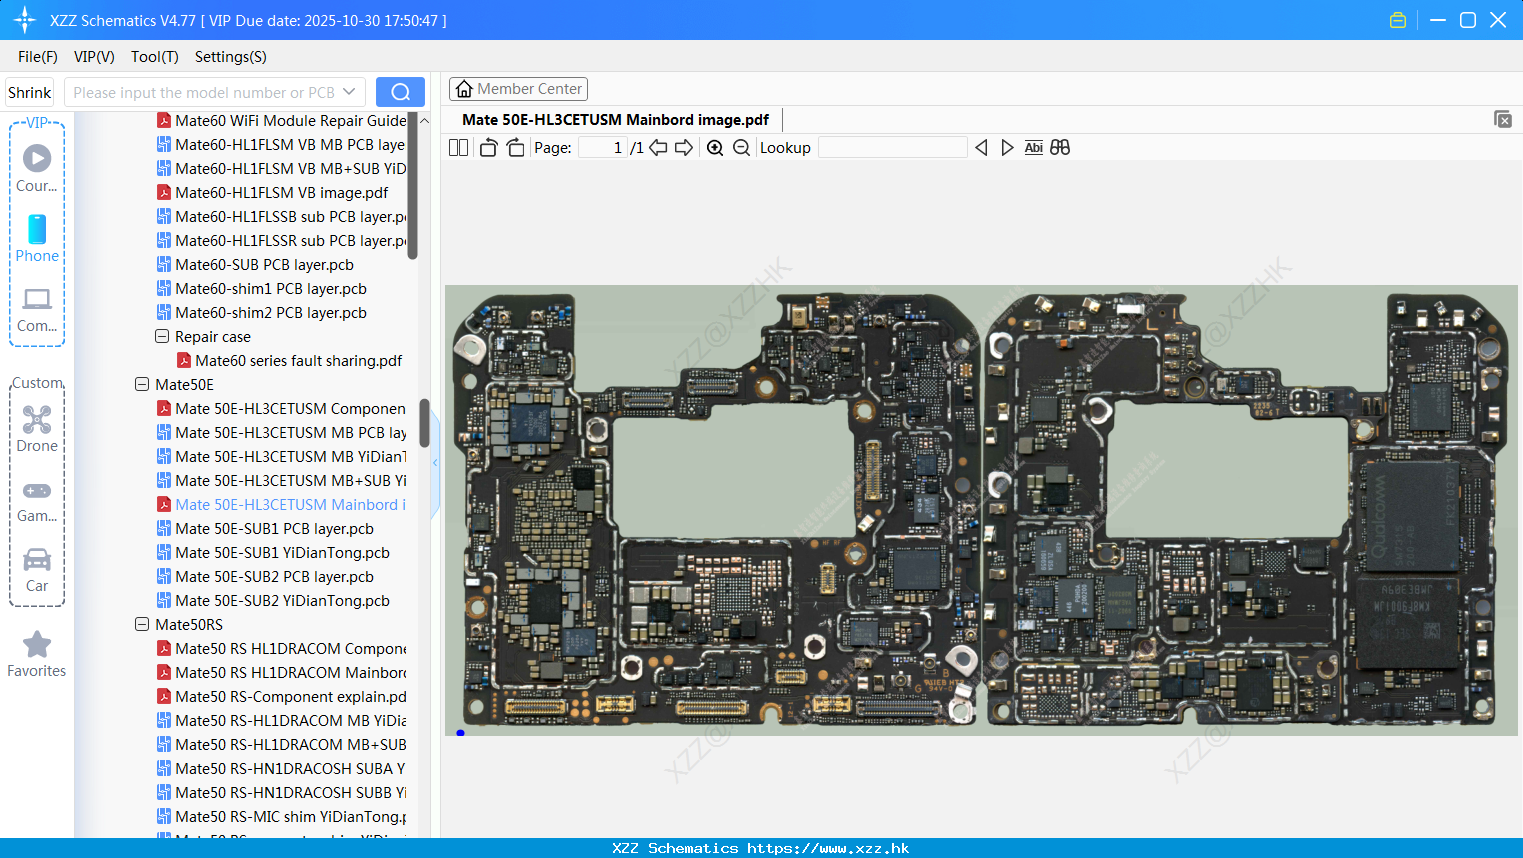This screenshot has height=858, width=1523.
Task: Go to next page arrow
Action: (684, 148)
